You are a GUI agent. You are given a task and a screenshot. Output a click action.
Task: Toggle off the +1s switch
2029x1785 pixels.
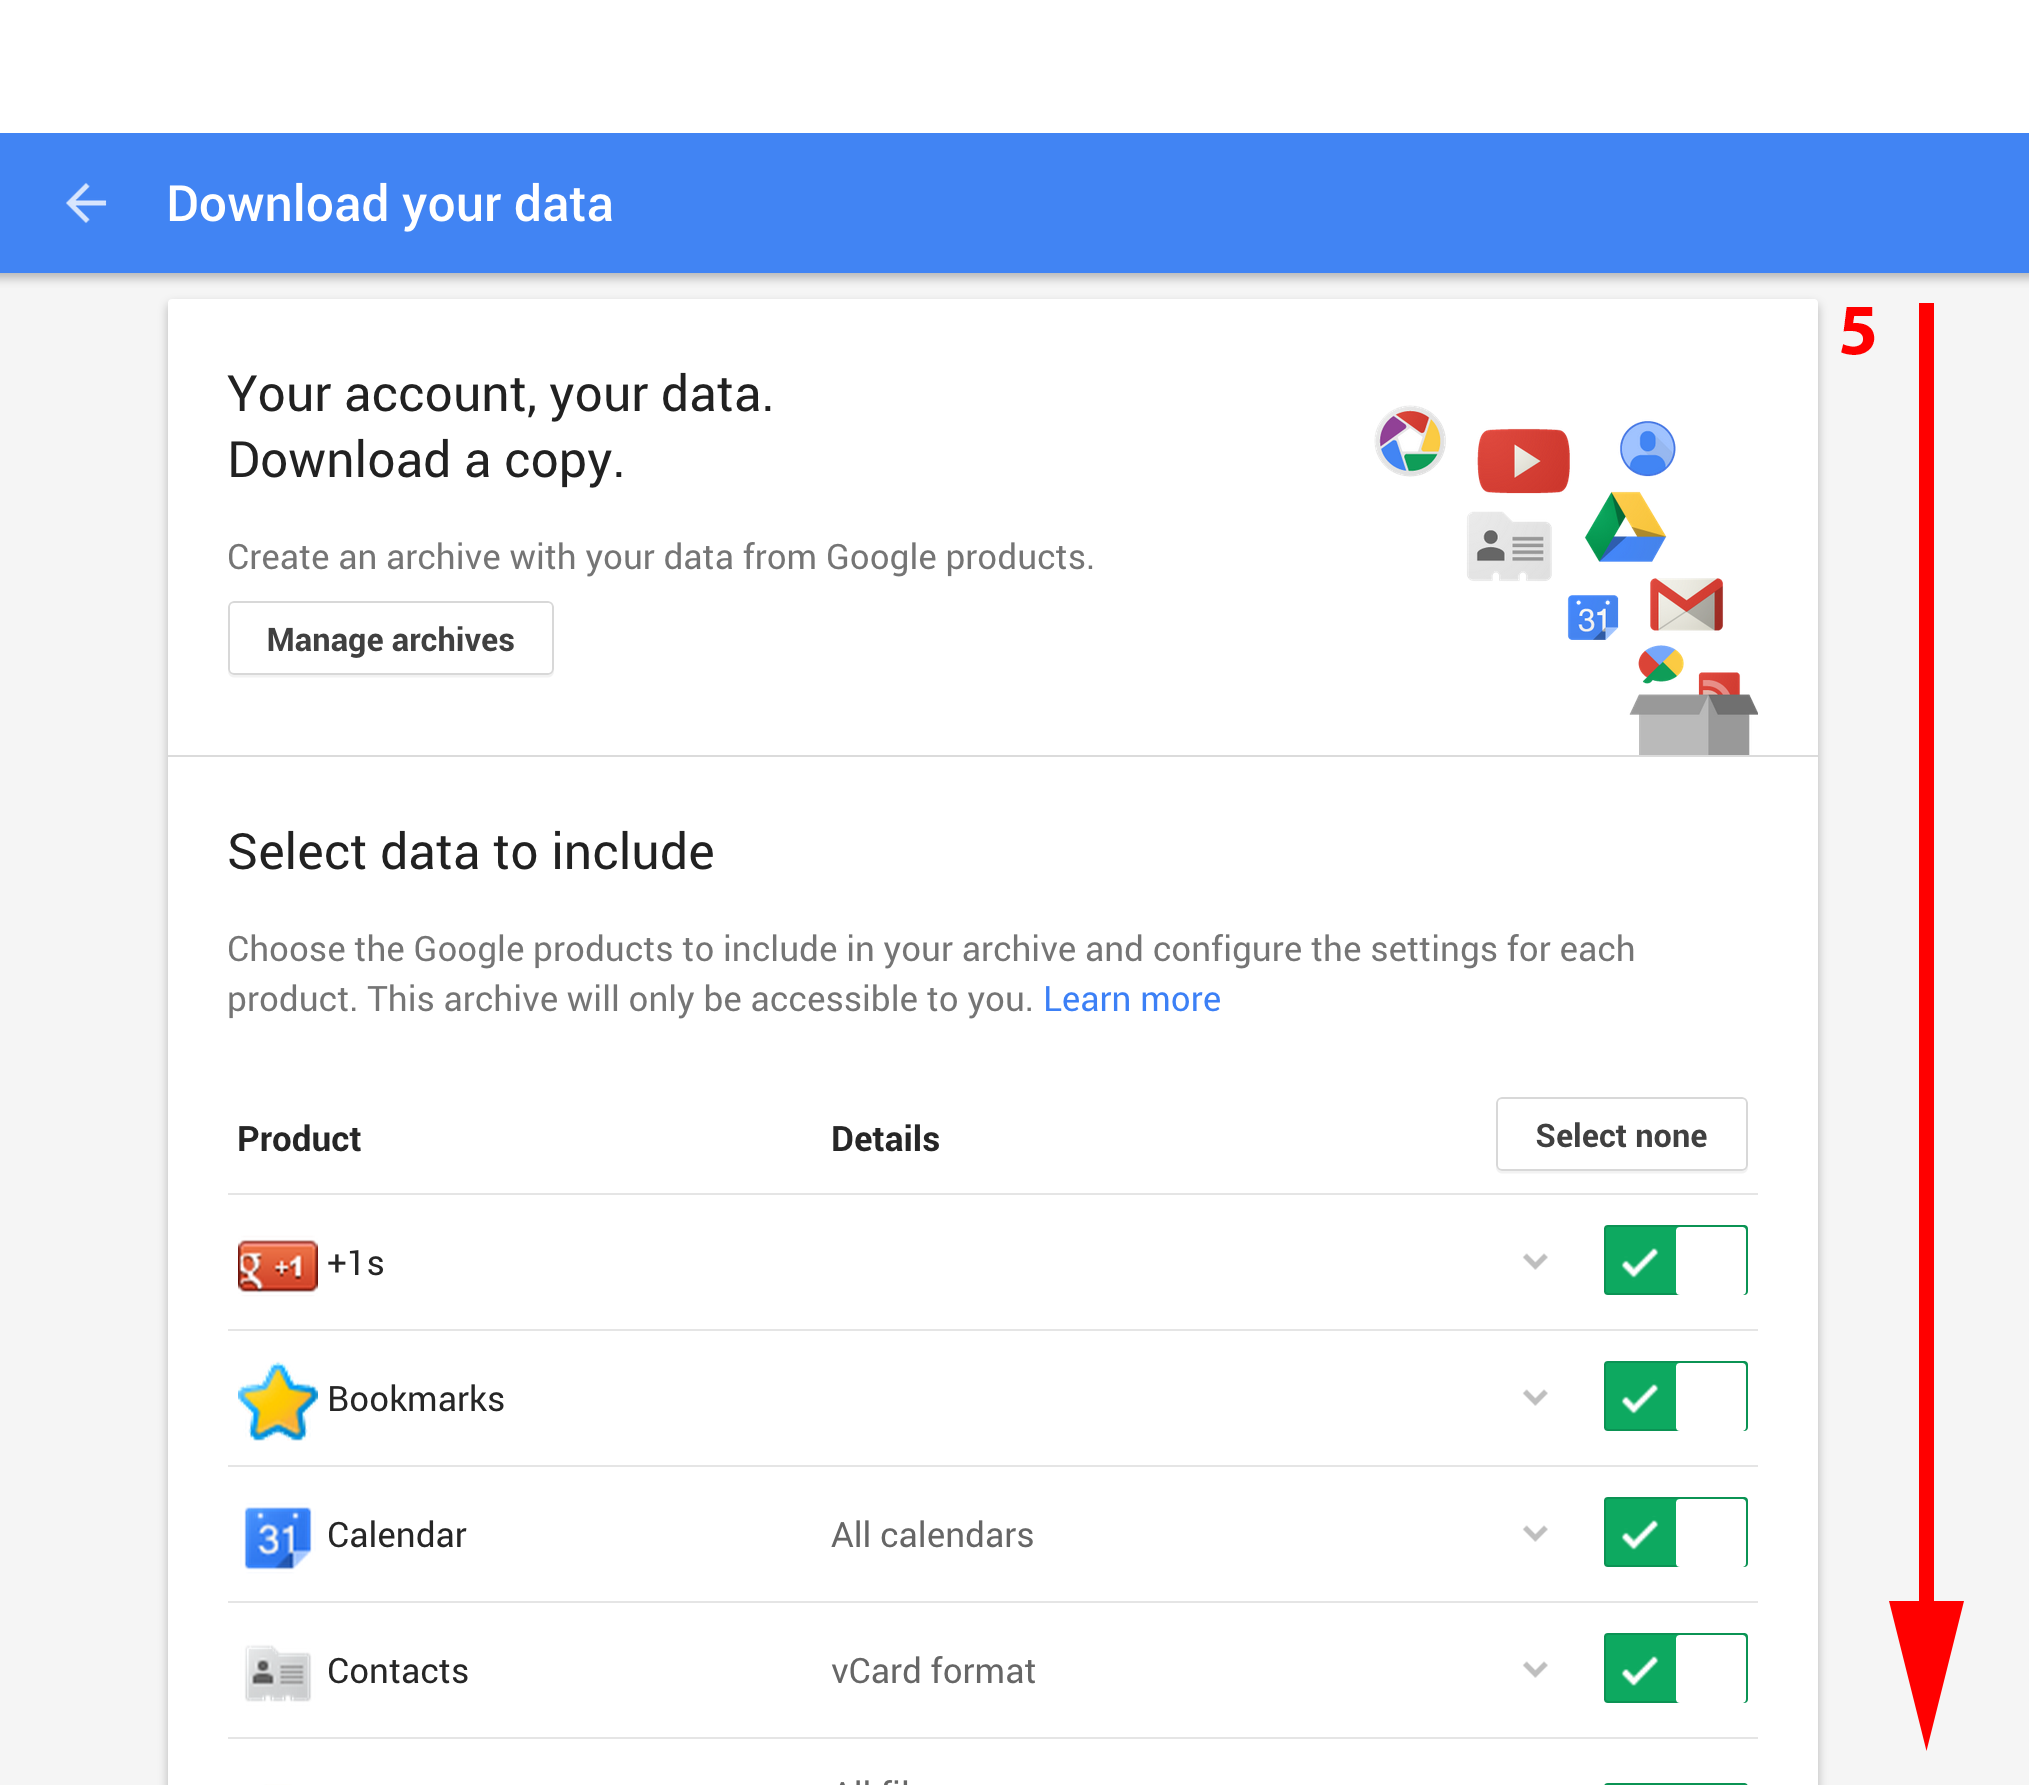1675,1260
